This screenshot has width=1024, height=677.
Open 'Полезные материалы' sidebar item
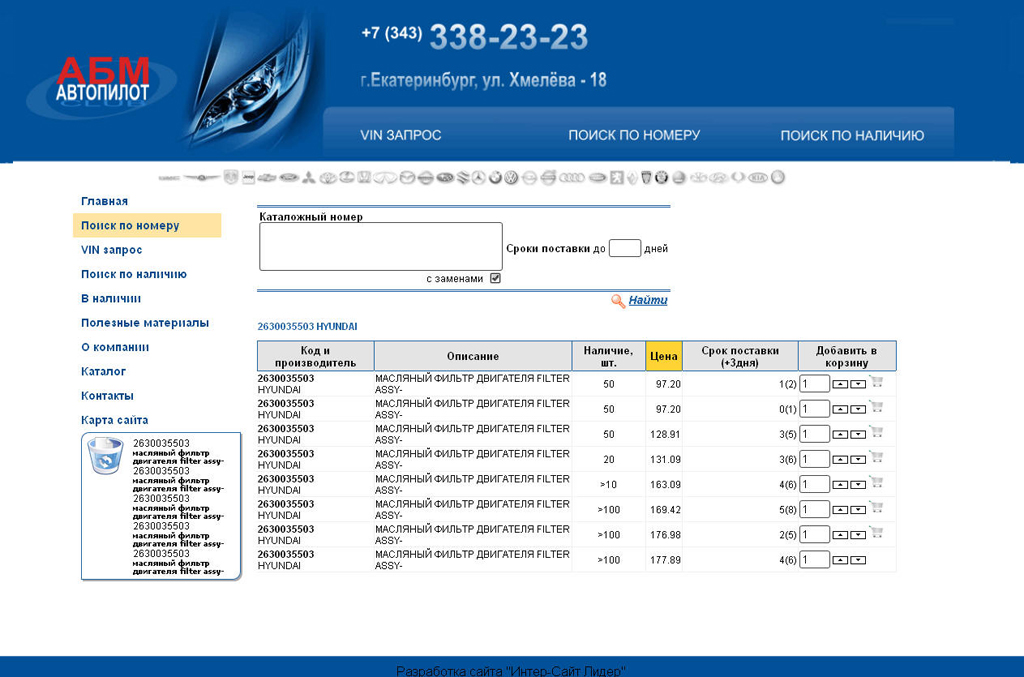pos(145,323)
